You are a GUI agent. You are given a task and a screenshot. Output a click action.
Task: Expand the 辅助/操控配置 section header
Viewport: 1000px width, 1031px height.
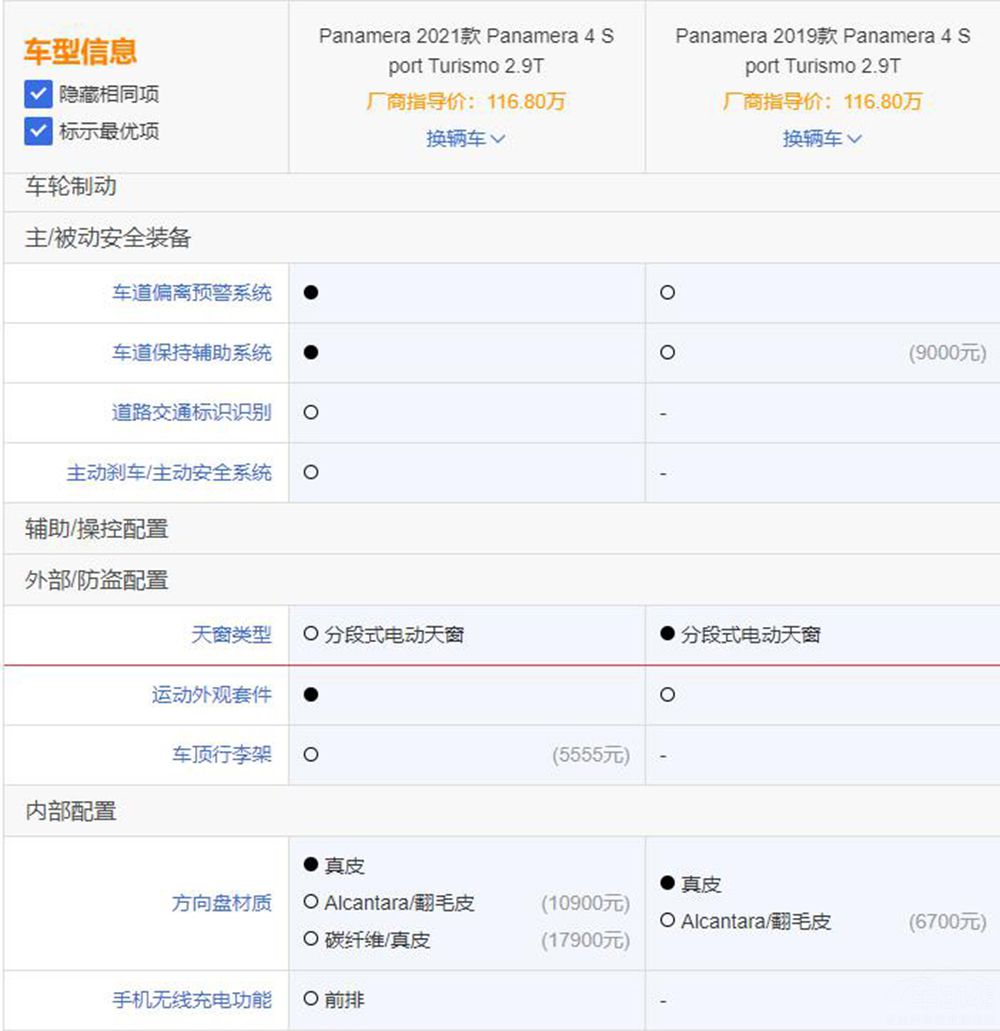click(x=96, y=529)
